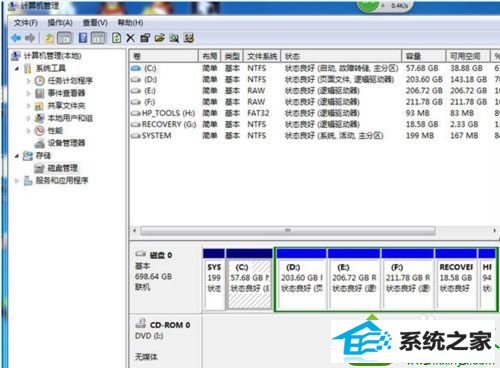Open the 文件(F) menu

click(x=26, y=23)
